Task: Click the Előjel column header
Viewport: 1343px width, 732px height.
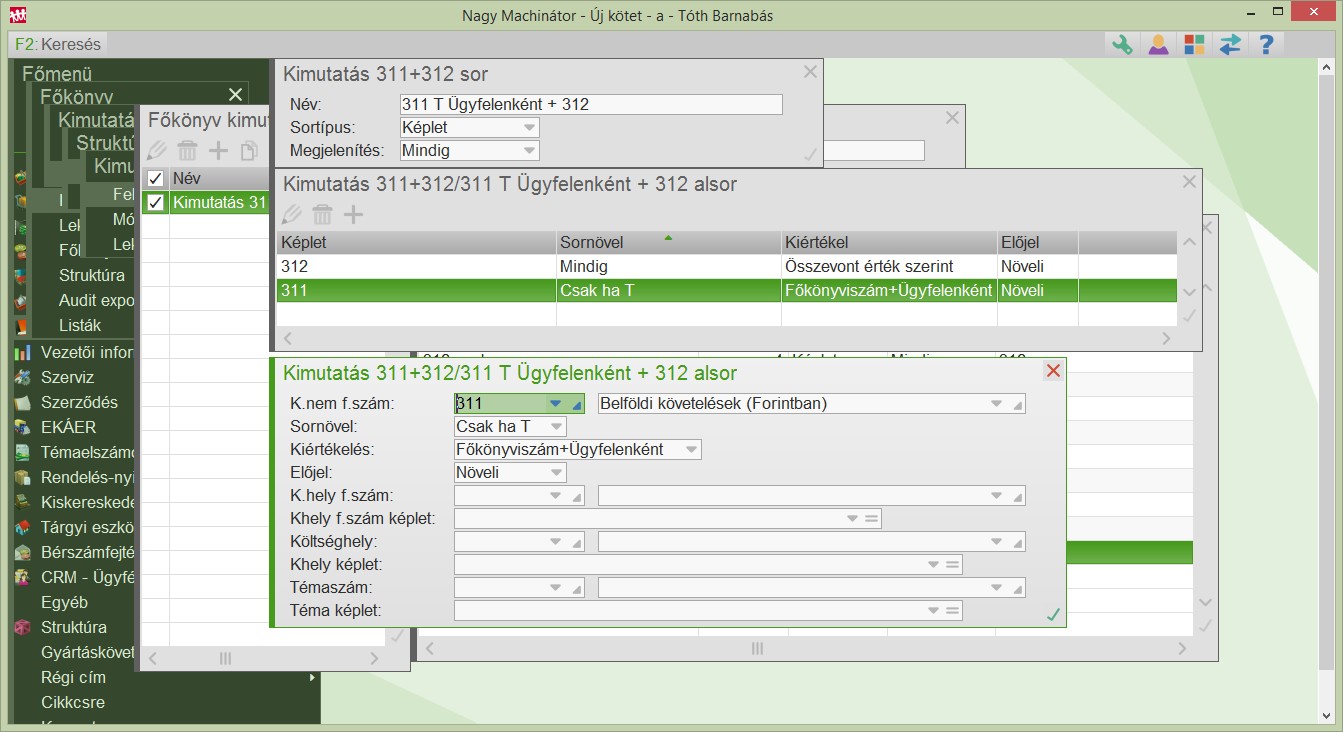Action: pos(1037,243)
